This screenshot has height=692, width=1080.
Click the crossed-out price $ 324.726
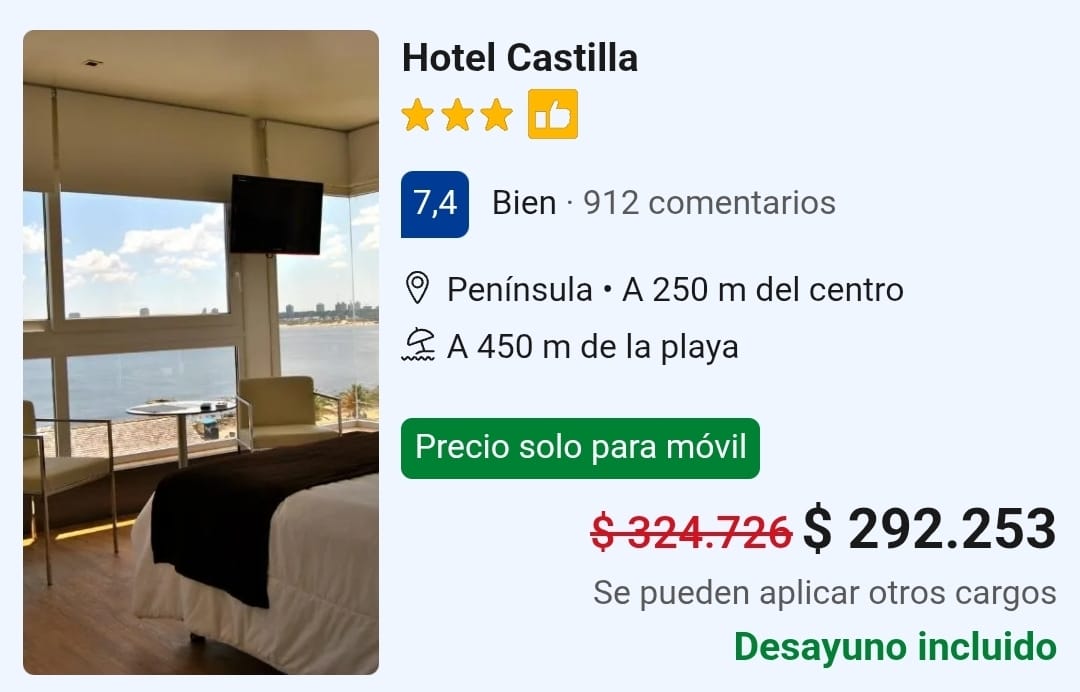pyautogui.click(x=692, y=532)
